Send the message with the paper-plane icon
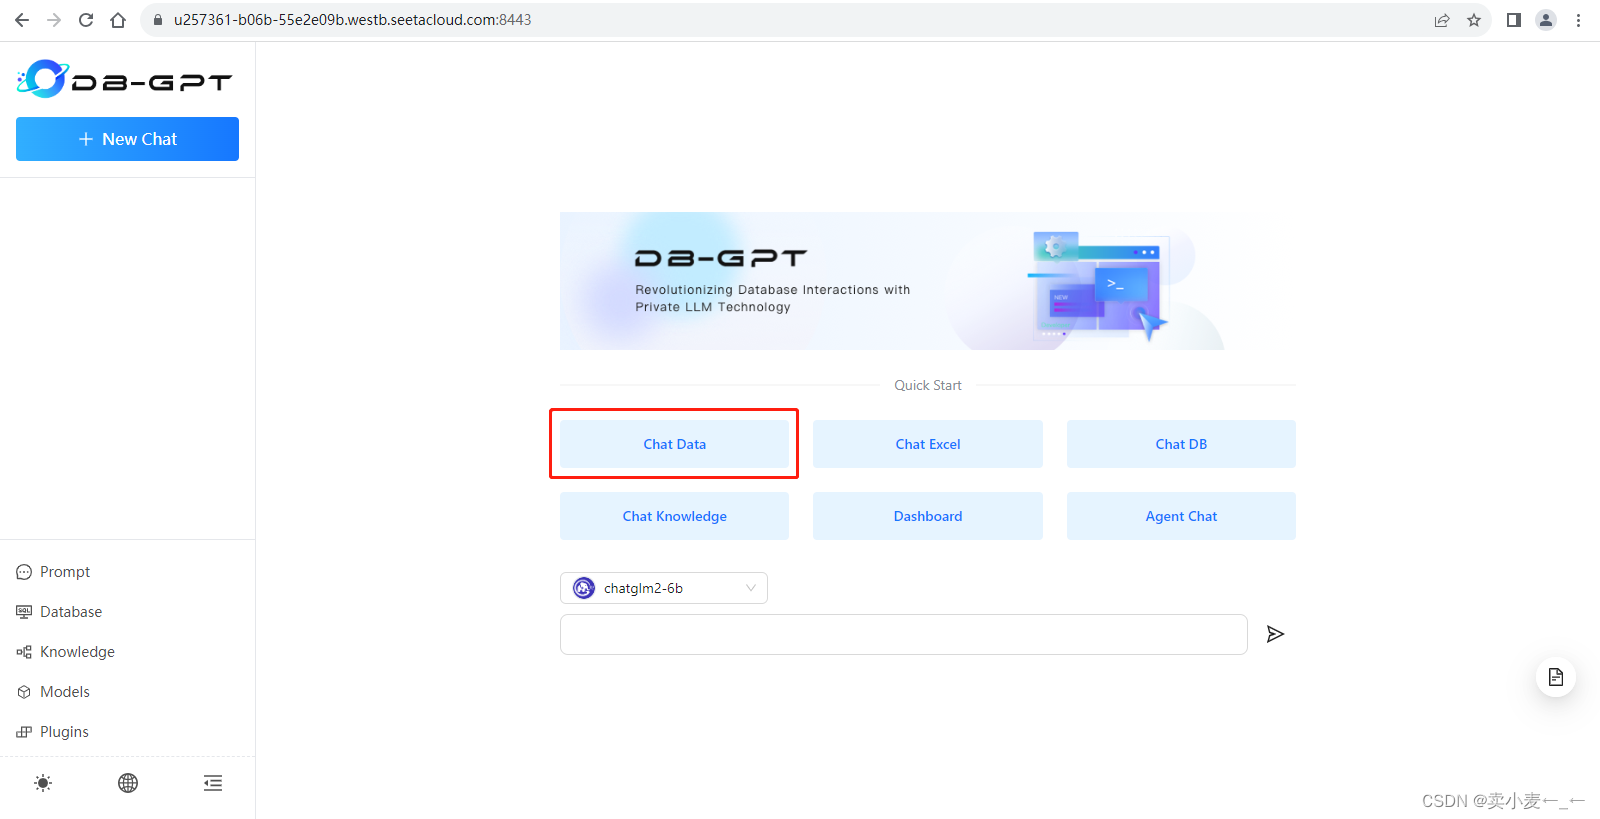The image size is (1600, 819). (x=1275, y=634)
